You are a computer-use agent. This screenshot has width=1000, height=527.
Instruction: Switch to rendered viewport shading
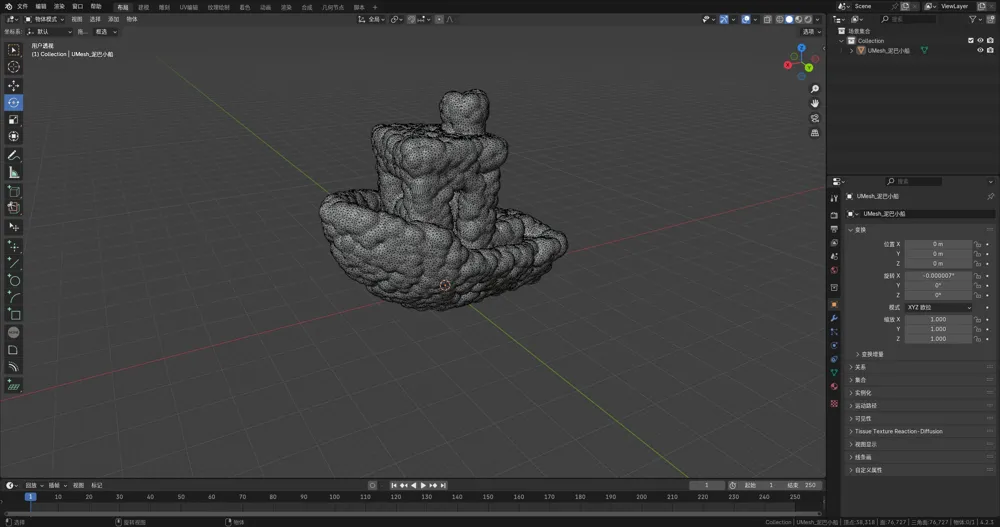[808, 19]
